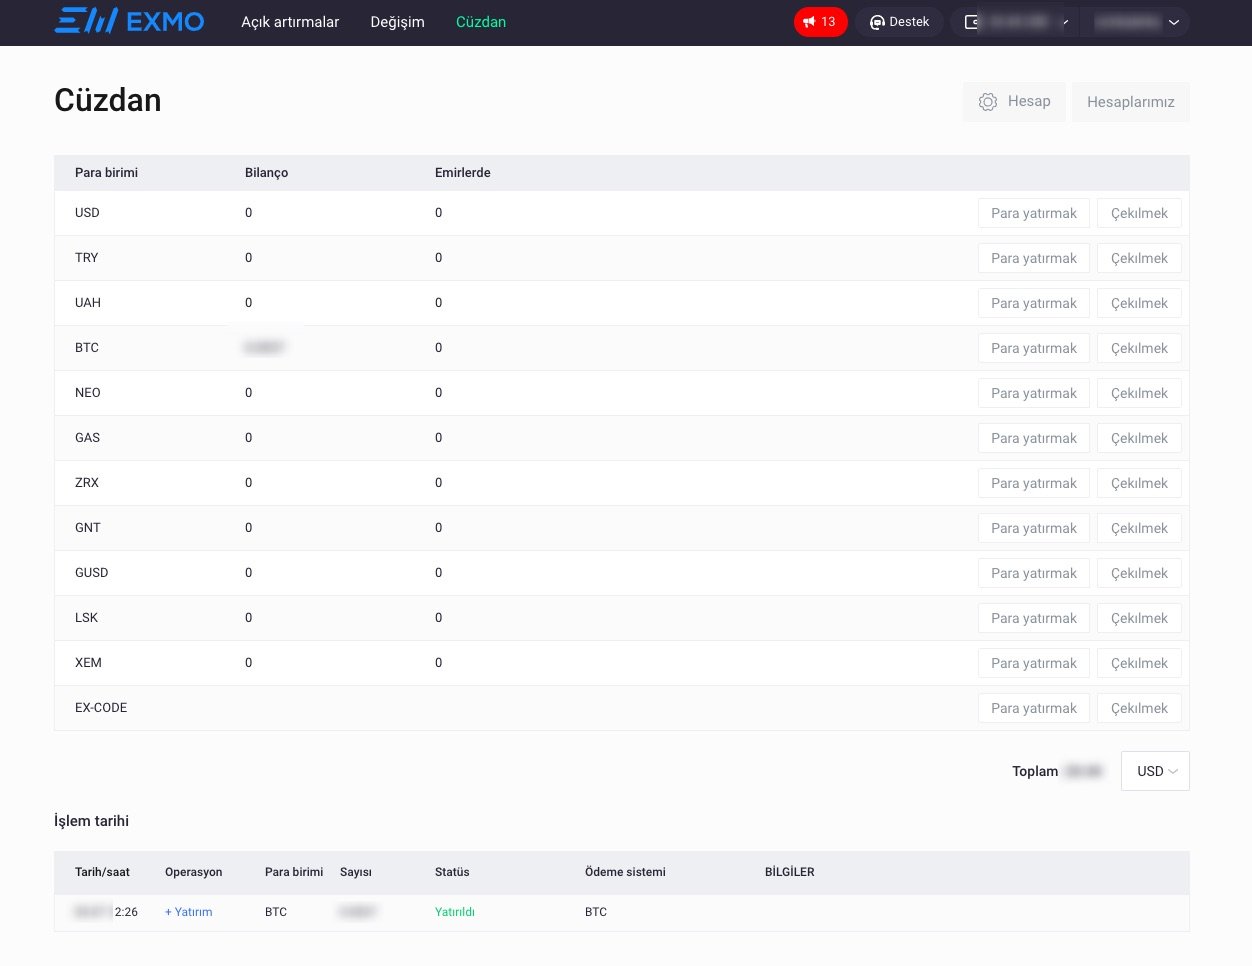Click the + Yatırım operation link
This screenshot has width=1252, height=966.
coord(188,912)
